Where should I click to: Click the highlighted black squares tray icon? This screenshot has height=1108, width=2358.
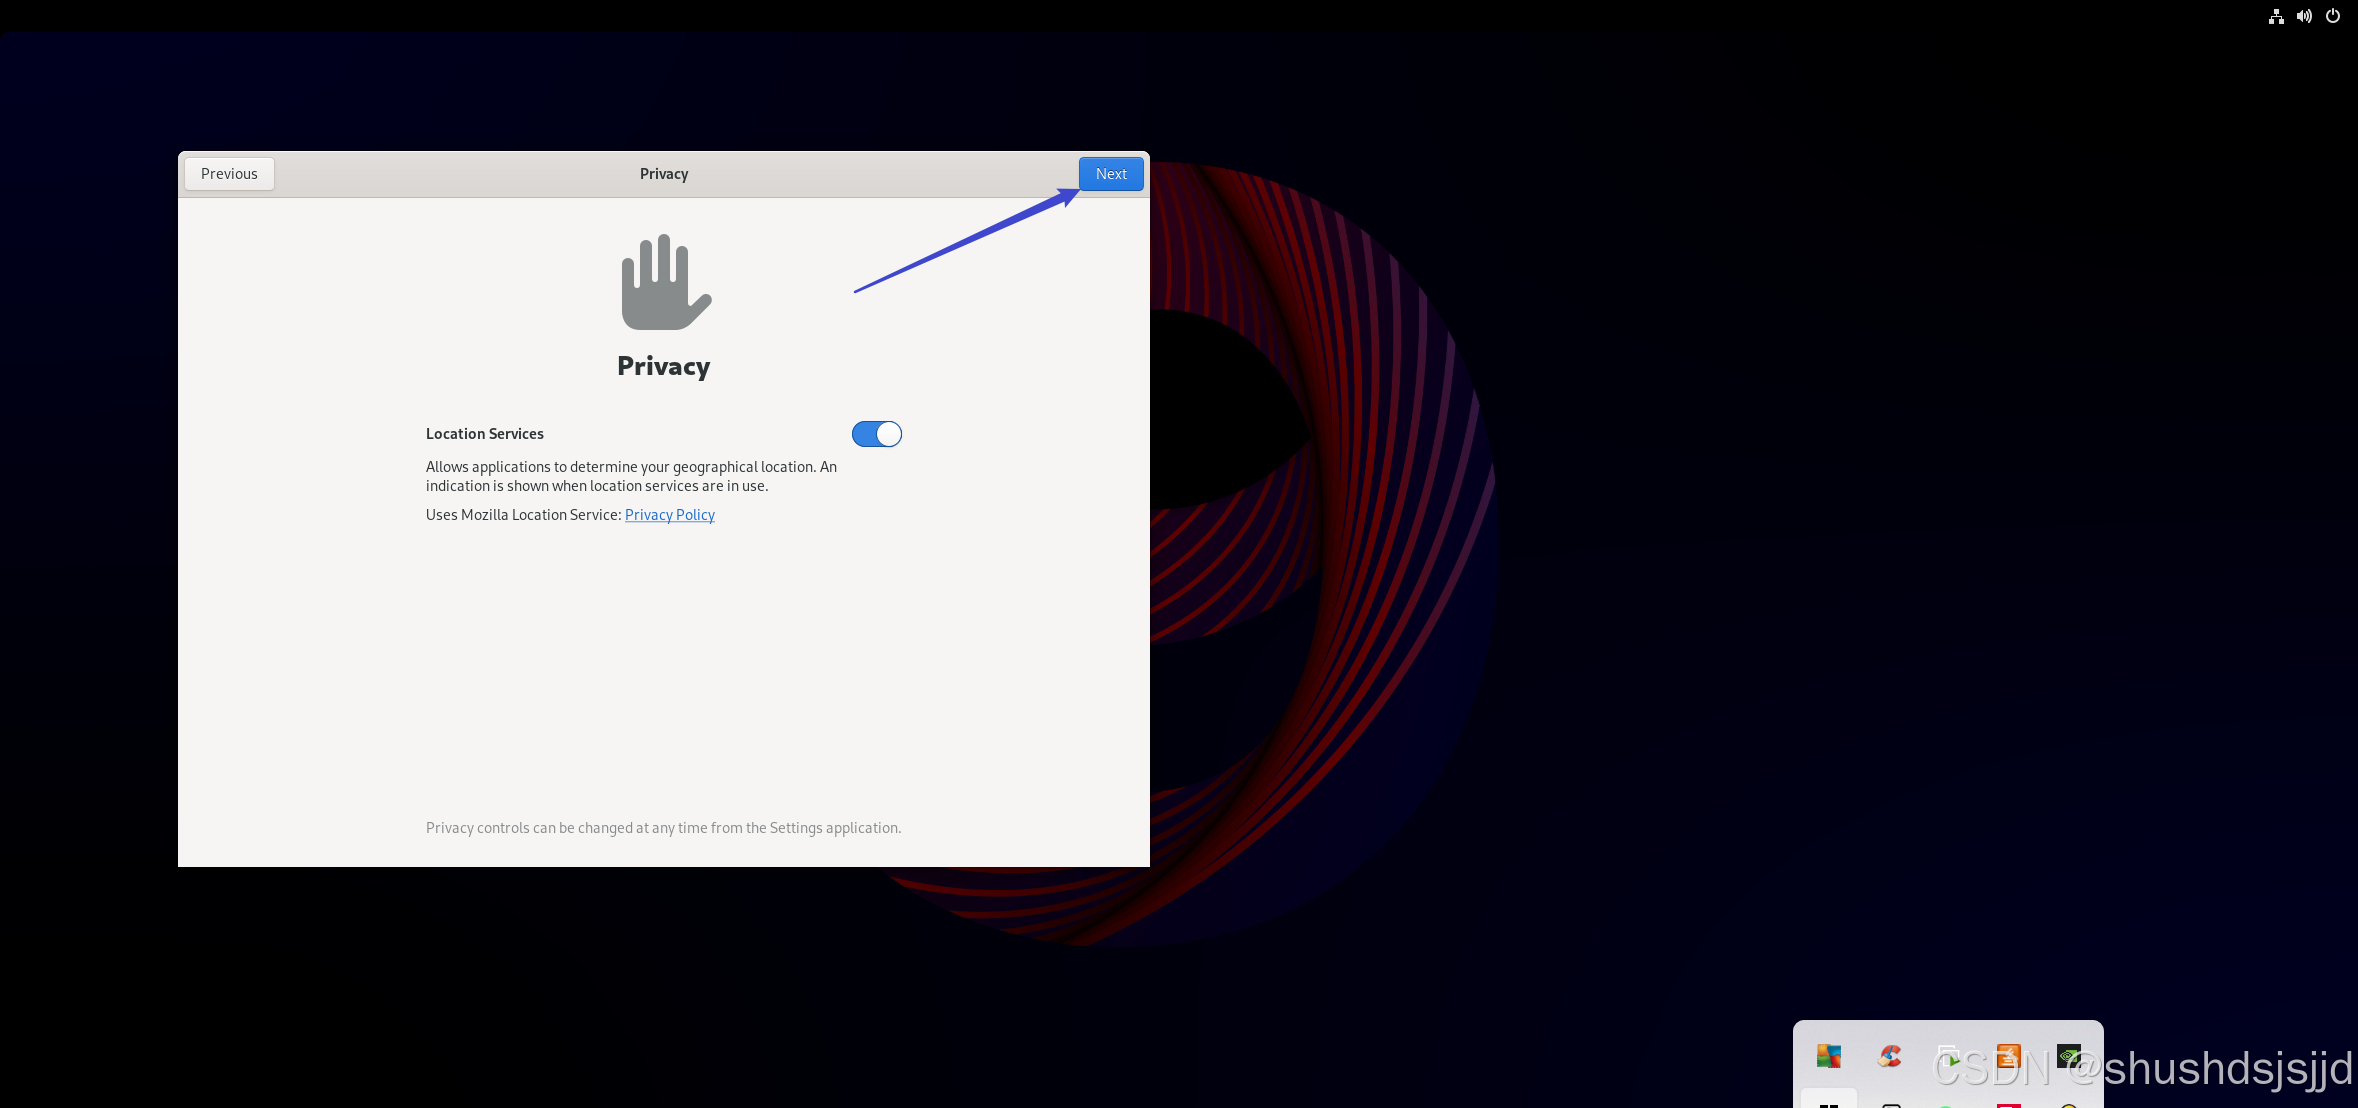1828,1102
